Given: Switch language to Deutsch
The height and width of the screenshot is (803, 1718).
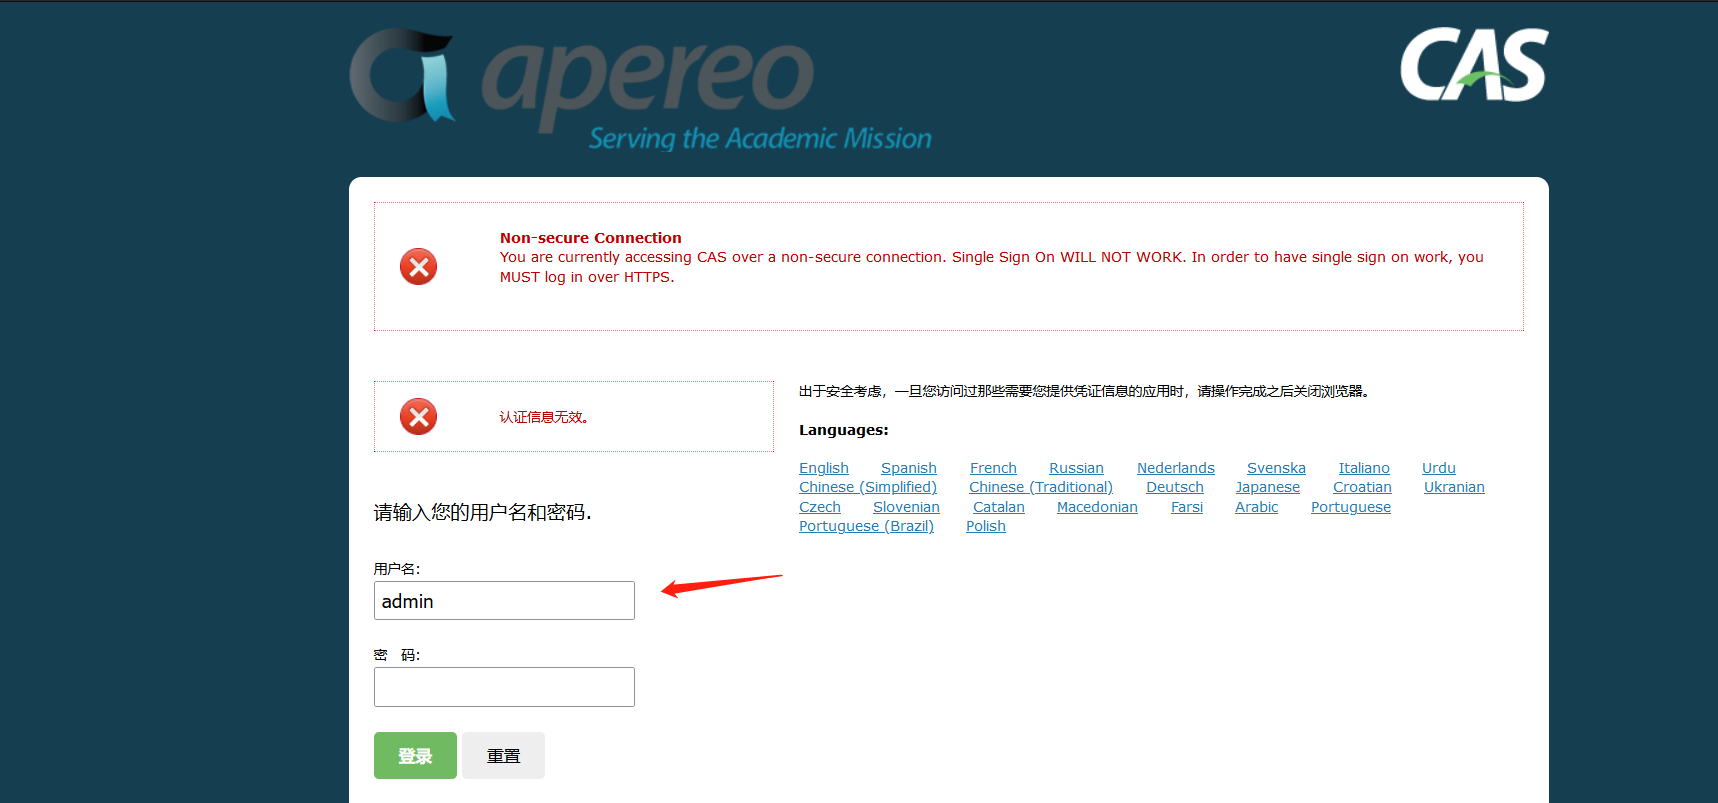Looking at the screenshot, I should pyautogui.click(x=1175, y=487).
